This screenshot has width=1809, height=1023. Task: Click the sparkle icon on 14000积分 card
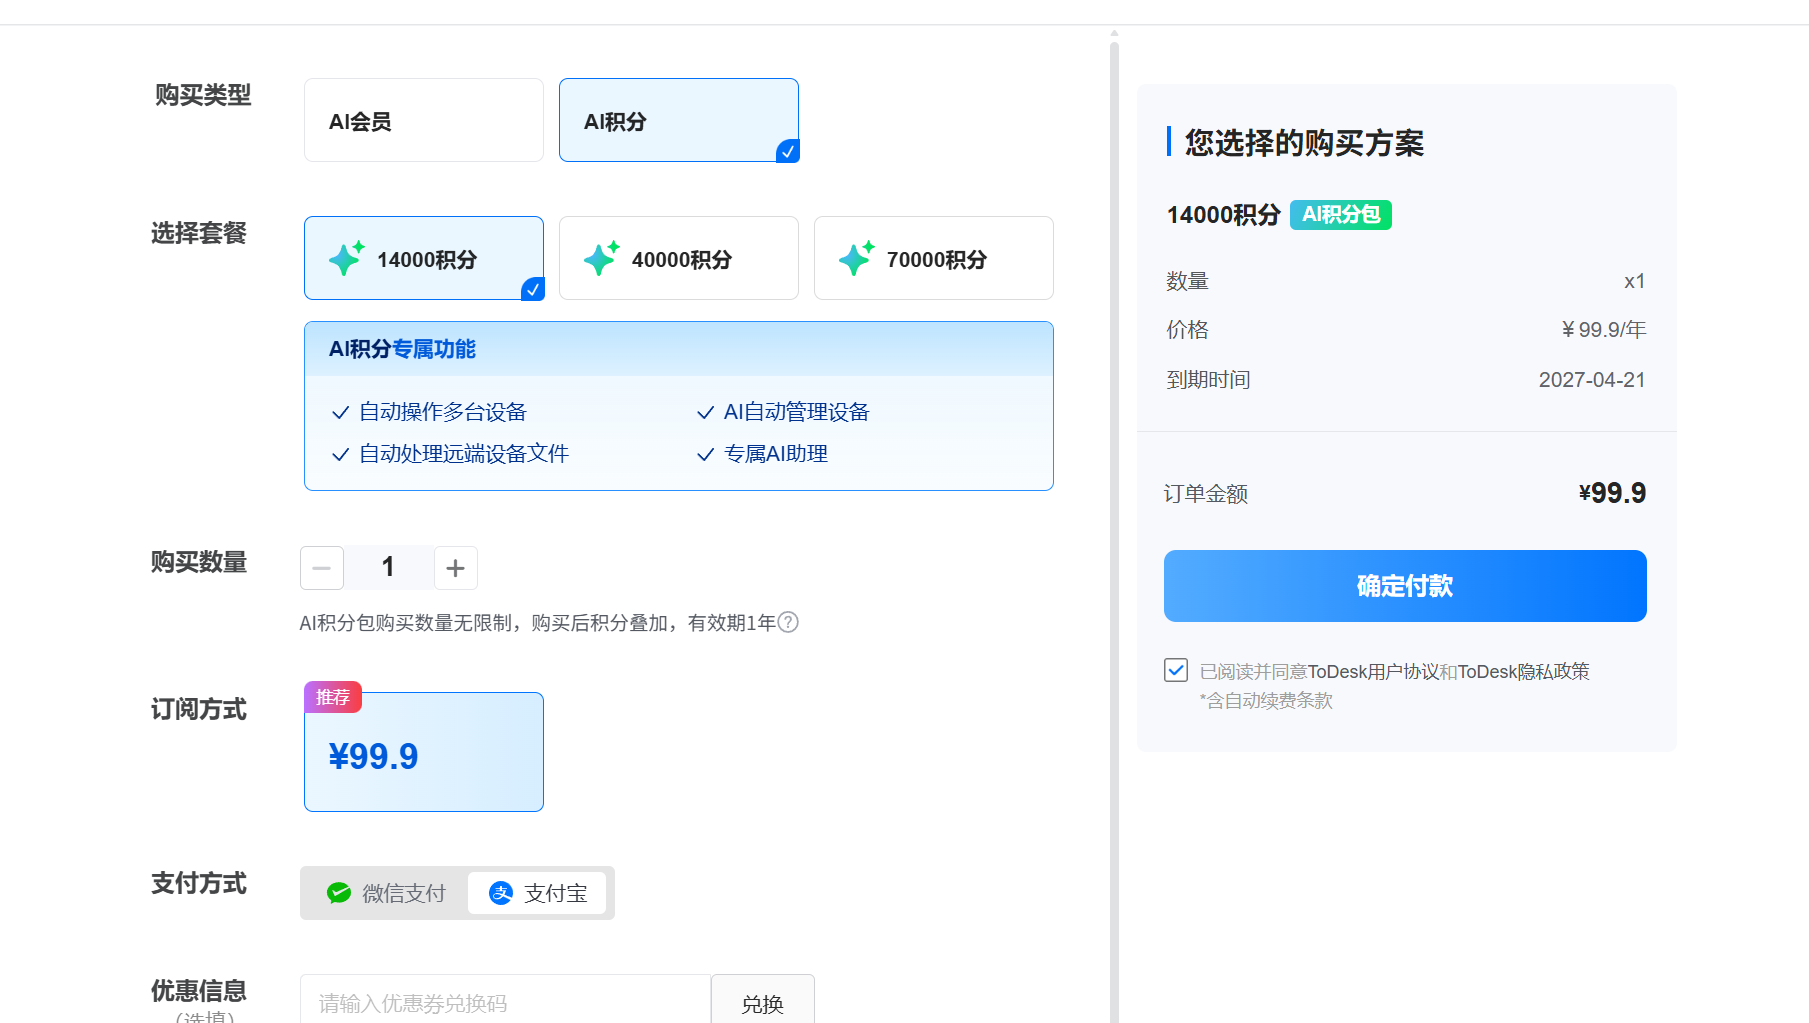(x=347, y=258)
